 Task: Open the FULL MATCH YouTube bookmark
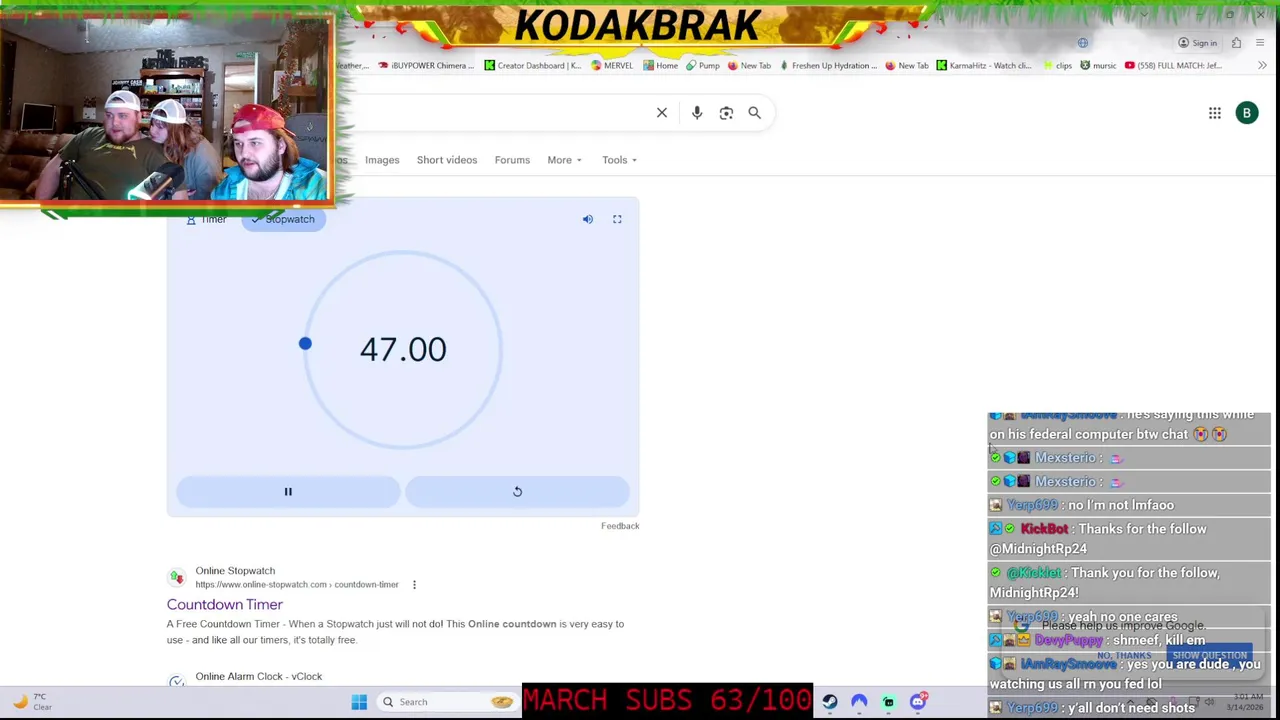click(1173, 66)
